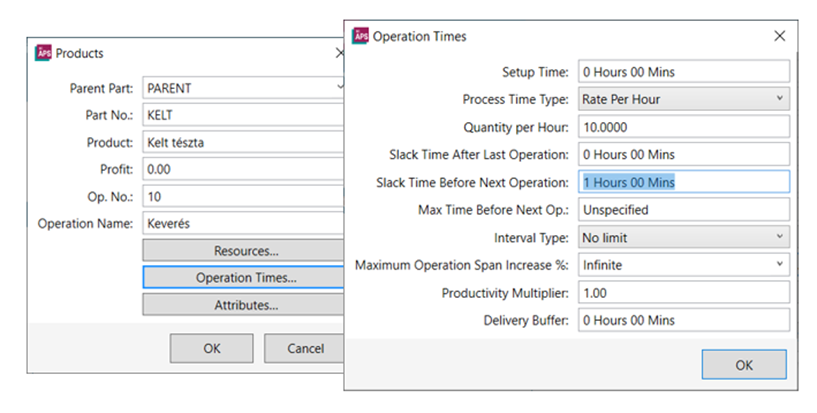The image size is (817, 413).
Task: Close the Operation Times dialog
Action: point(780,36)
